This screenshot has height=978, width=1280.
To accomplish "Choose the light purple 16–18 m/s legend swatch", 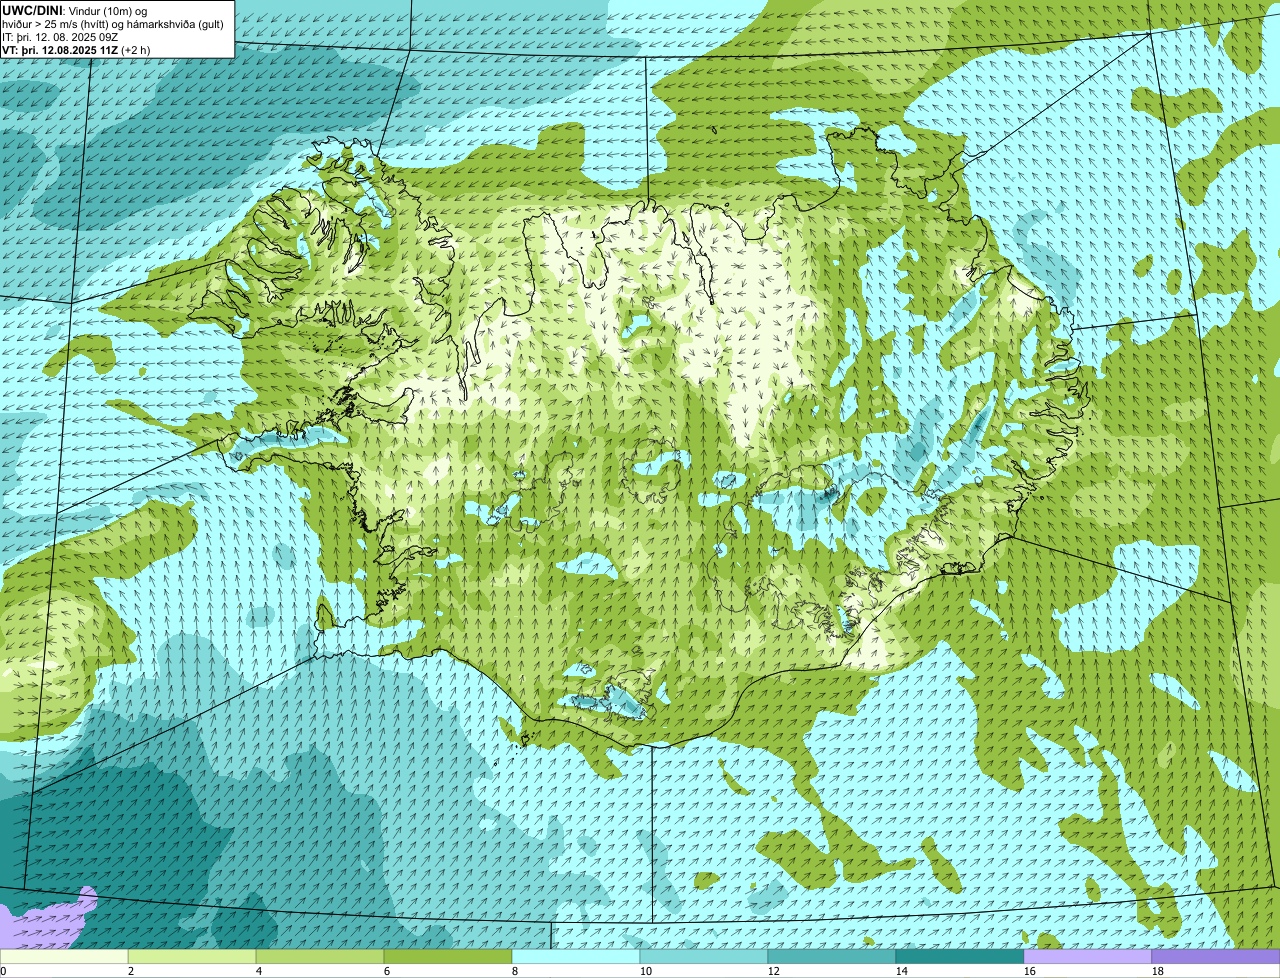I will click(x=1088, y=957).
